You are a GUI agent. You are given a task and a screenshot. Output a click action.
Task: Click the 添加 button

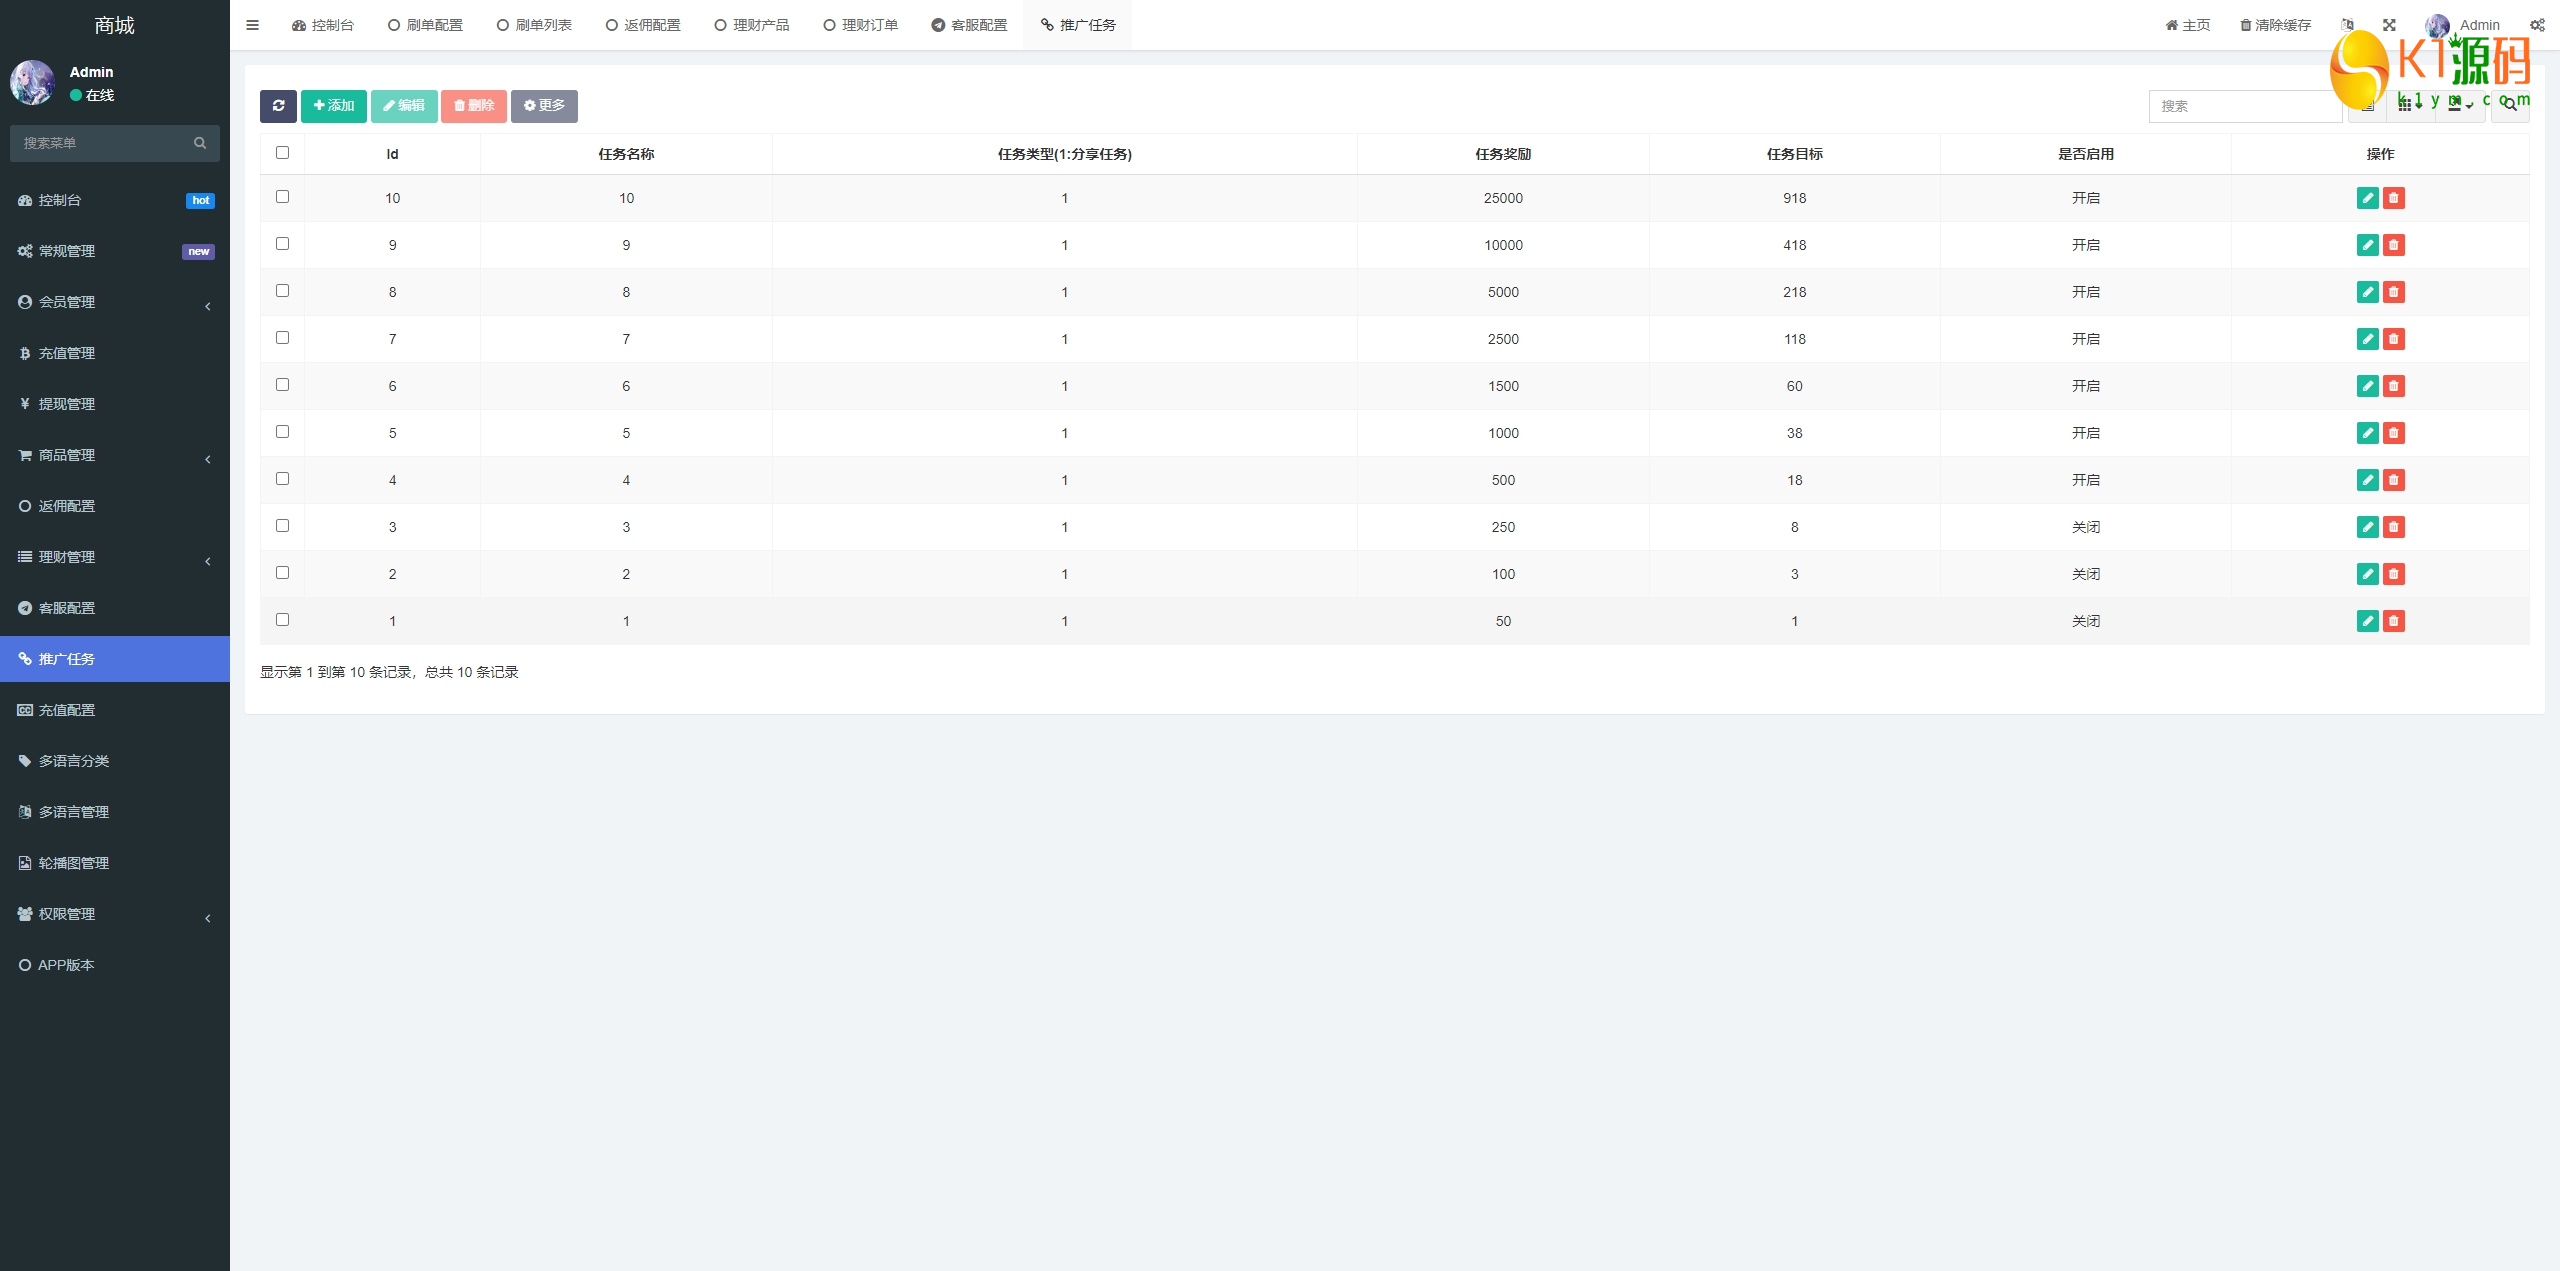[333, 106]
